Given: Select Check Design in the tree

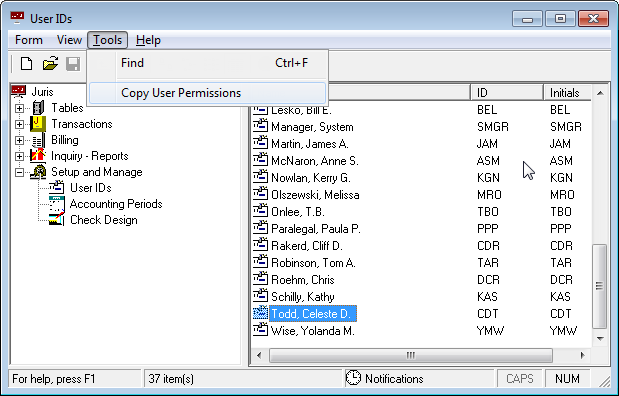Looking at the screenshot, I should tap(104, 220).
